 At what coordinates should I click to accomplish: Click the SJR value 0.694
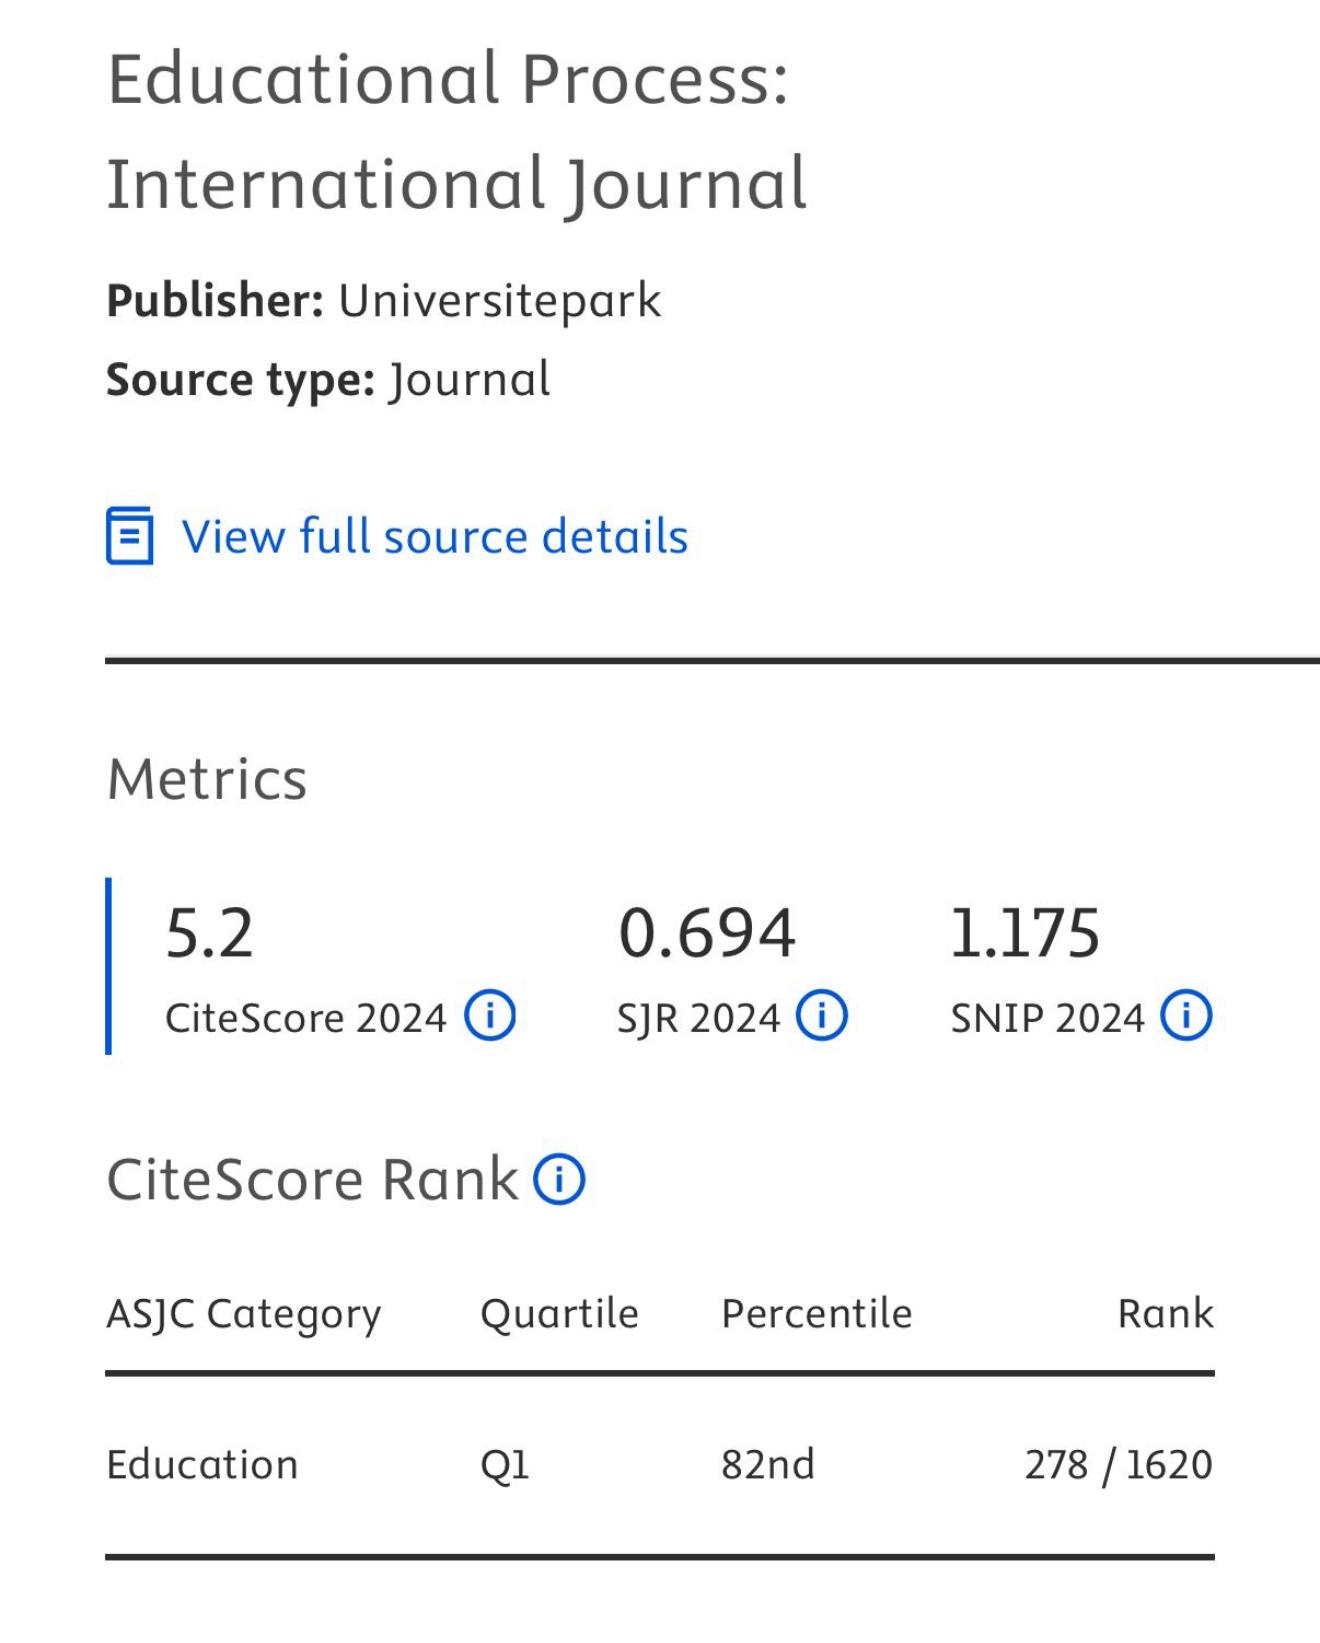pyautogui.click(x=707, y=933)
